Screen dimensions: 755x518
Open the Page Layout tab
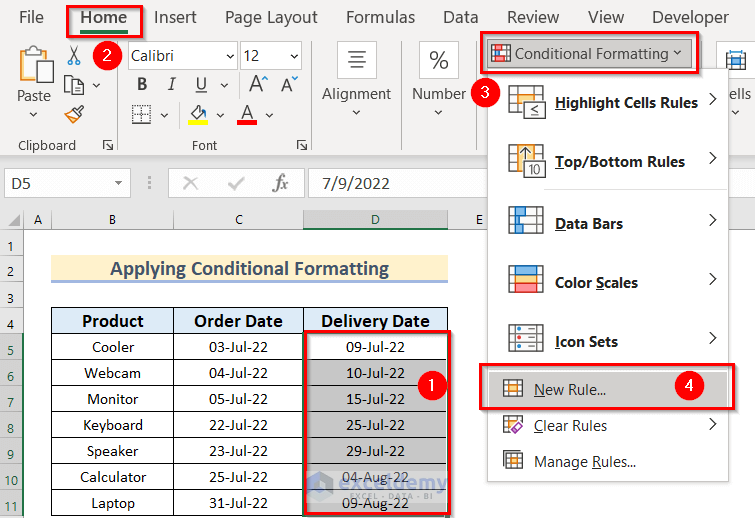pos(271,17)
